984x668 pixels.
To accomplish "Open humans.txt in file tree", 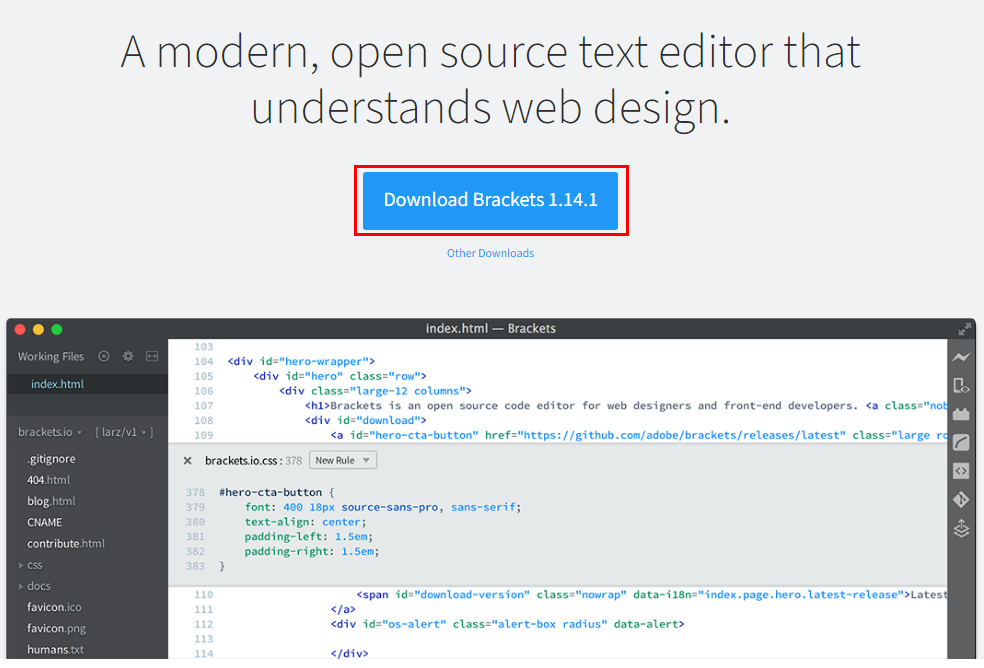I will click(55, 650).
